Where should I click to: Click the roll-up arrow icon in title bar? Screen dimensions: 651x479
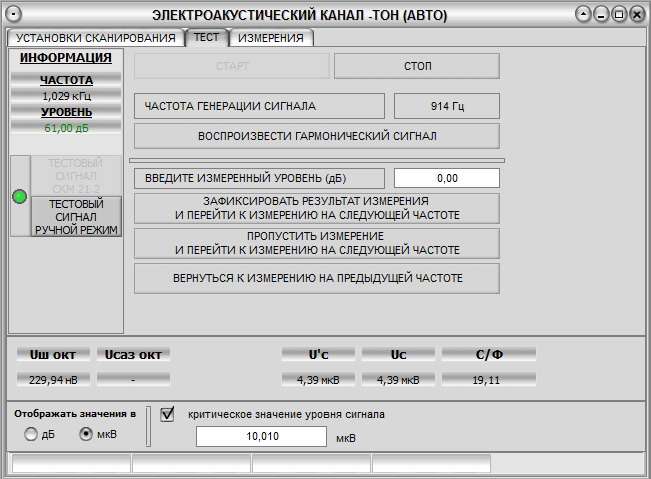(585, 14)
